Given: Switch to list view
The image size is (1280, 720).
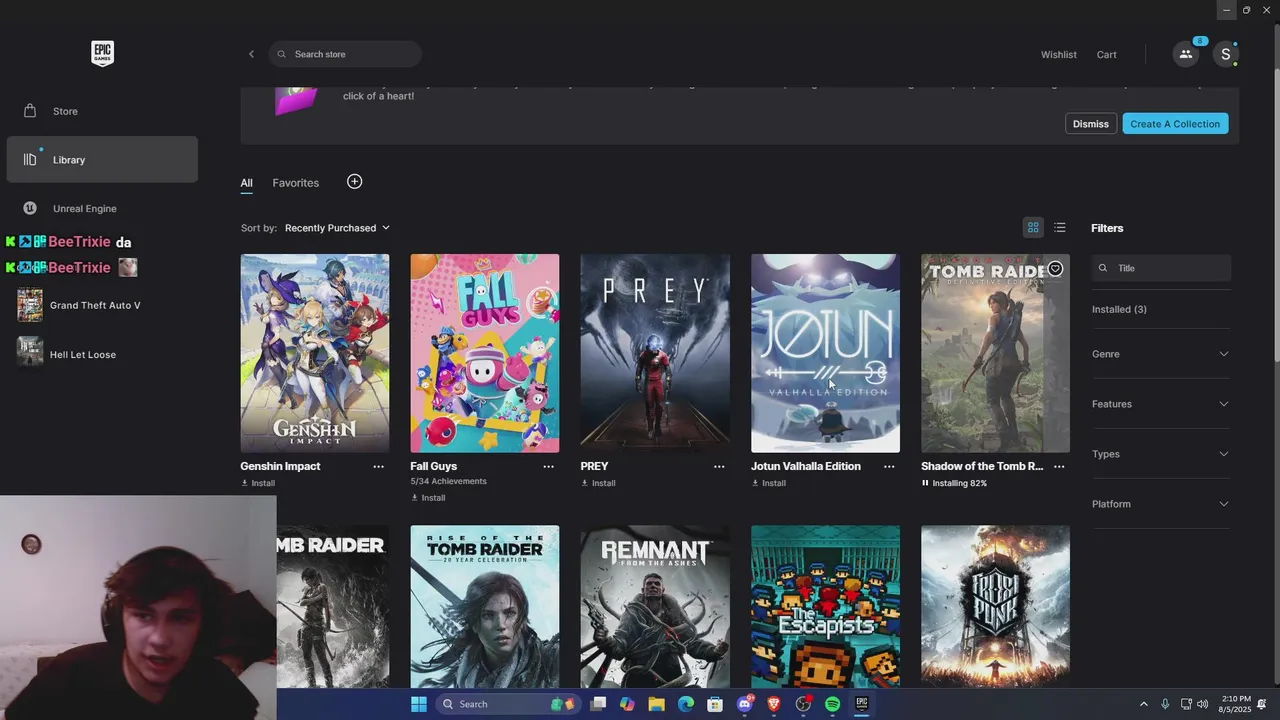Looking at the screenshot, I should pyautogui.click(x=1060, y=228).
